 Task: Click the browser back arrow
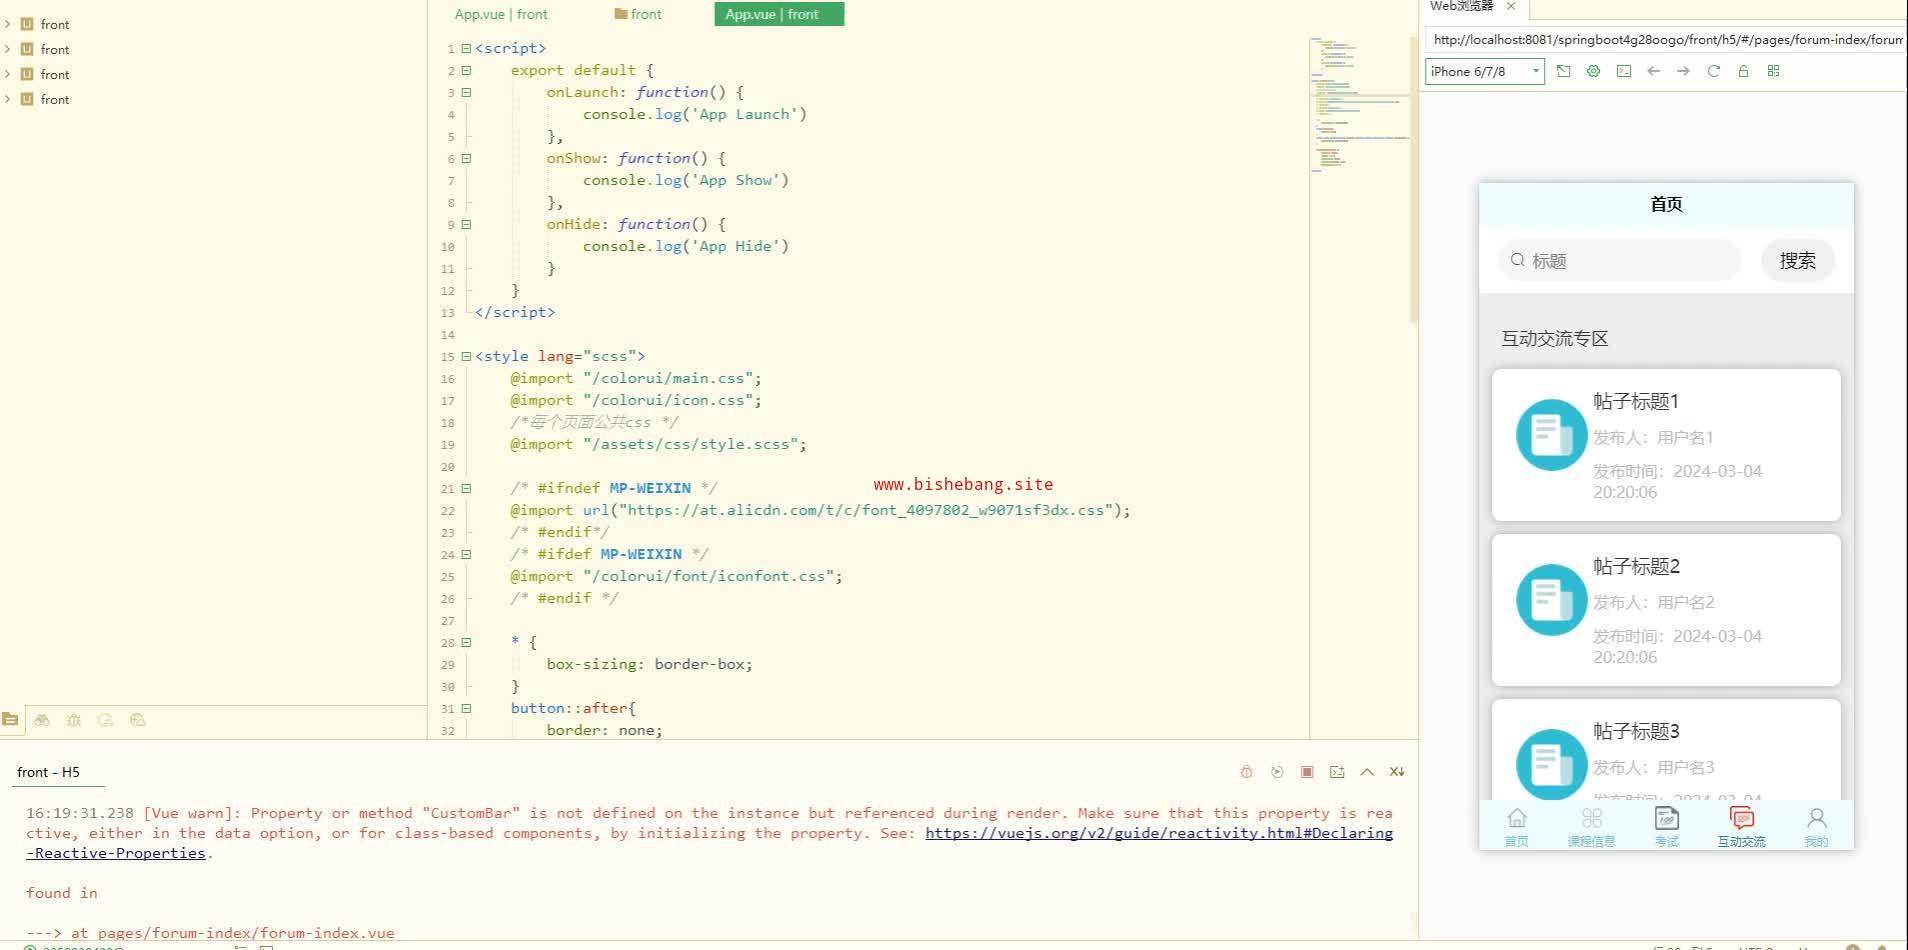point(1653,71)
